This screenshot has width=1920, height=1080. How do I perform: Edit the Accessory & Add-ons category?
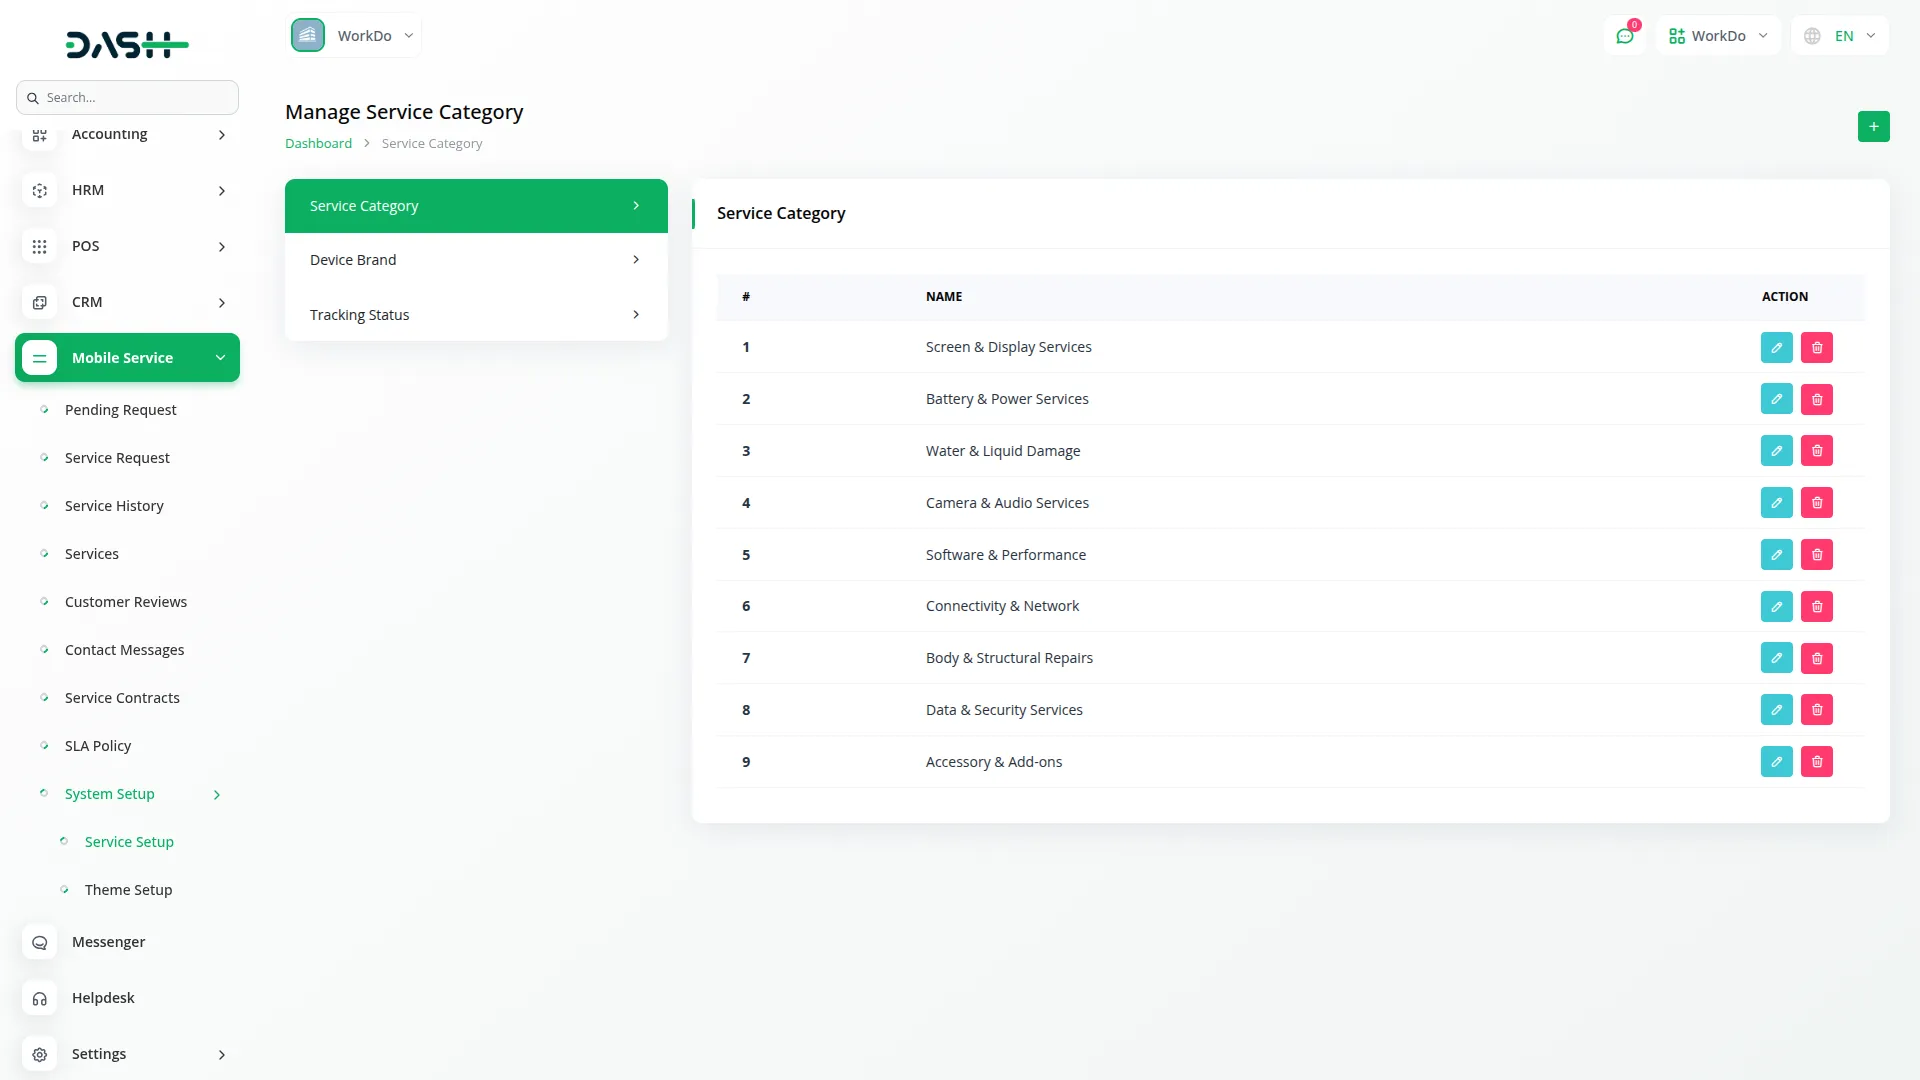[x=1776, y=761]
